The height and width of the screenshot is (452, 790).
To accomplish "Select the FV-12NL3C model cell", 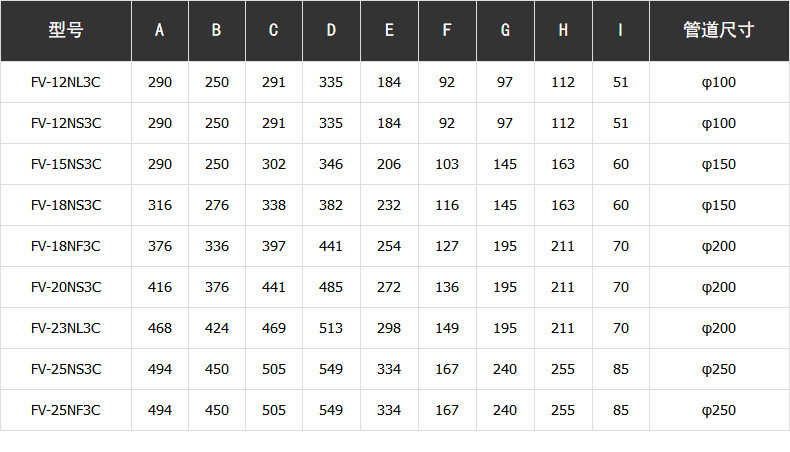I will [66, 82].
